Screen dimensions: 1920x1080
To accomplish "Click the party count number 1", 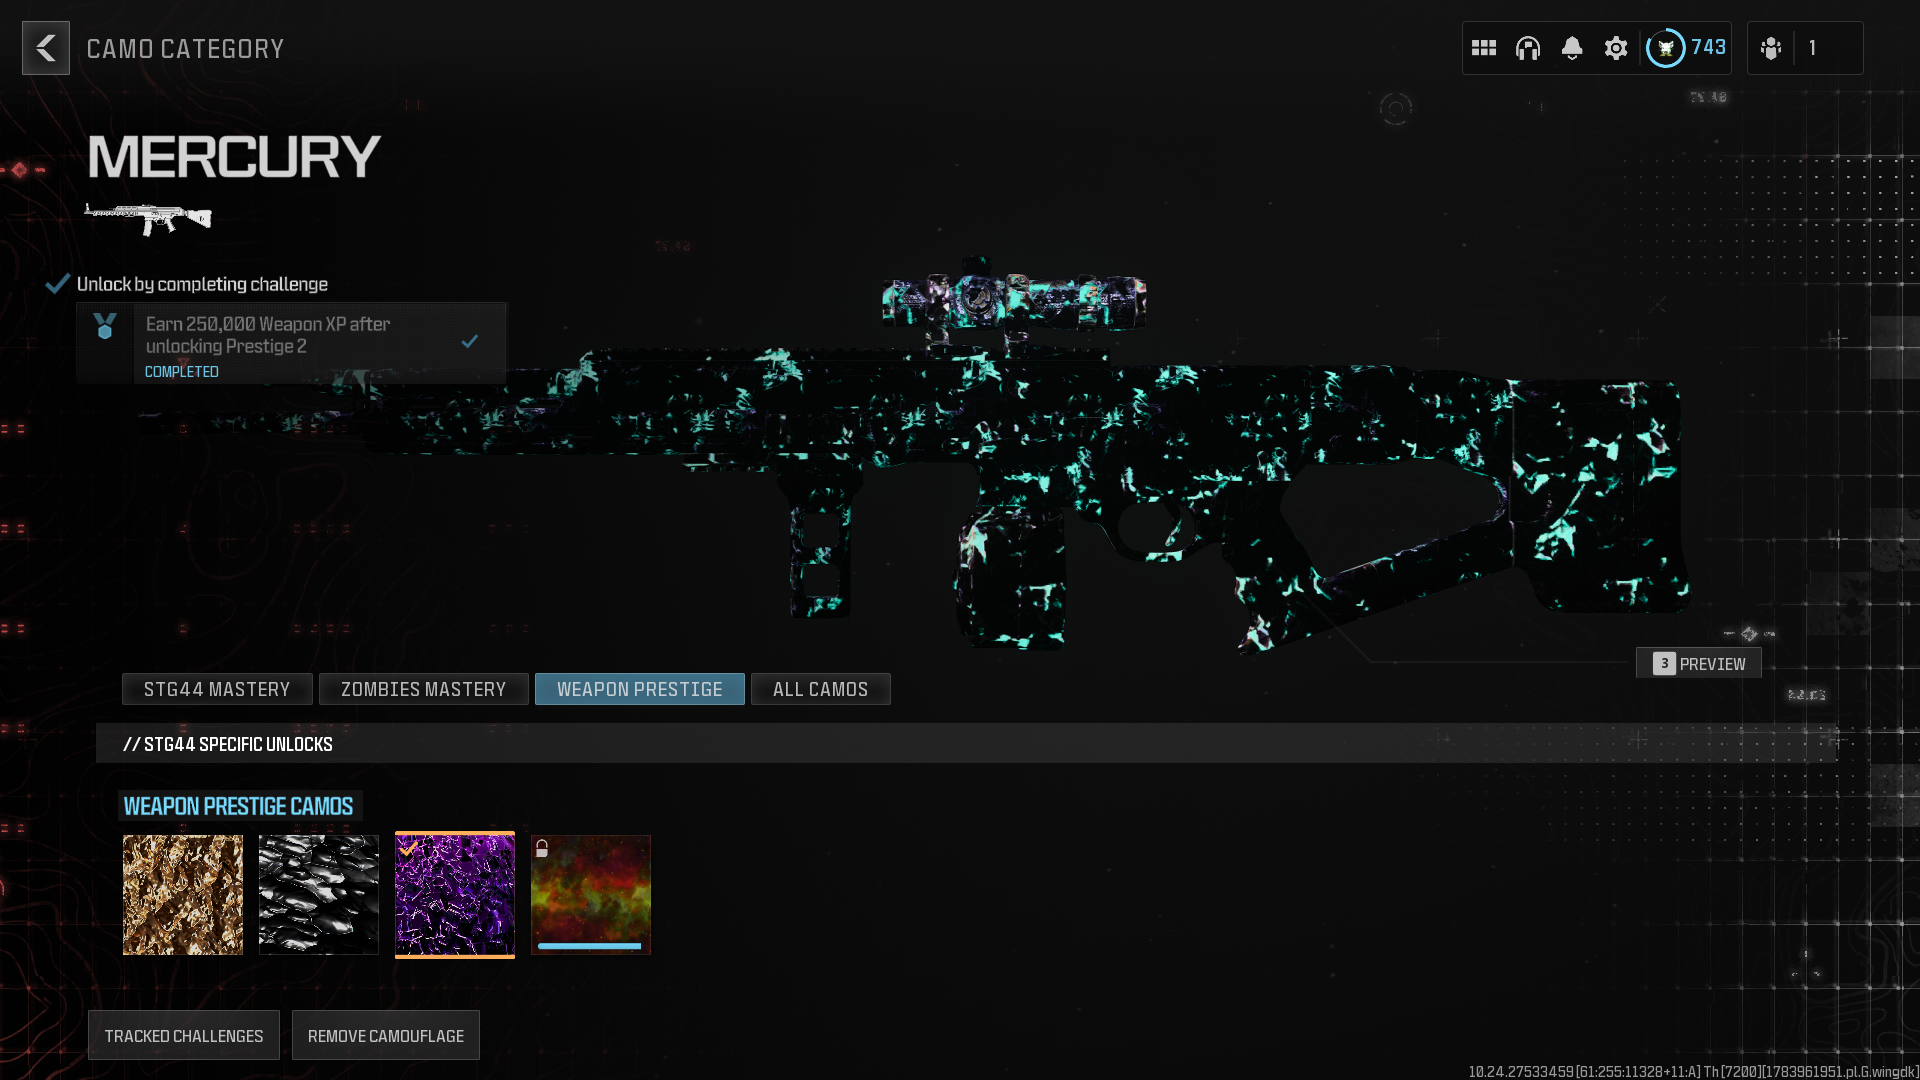I will click(1812, 48).
